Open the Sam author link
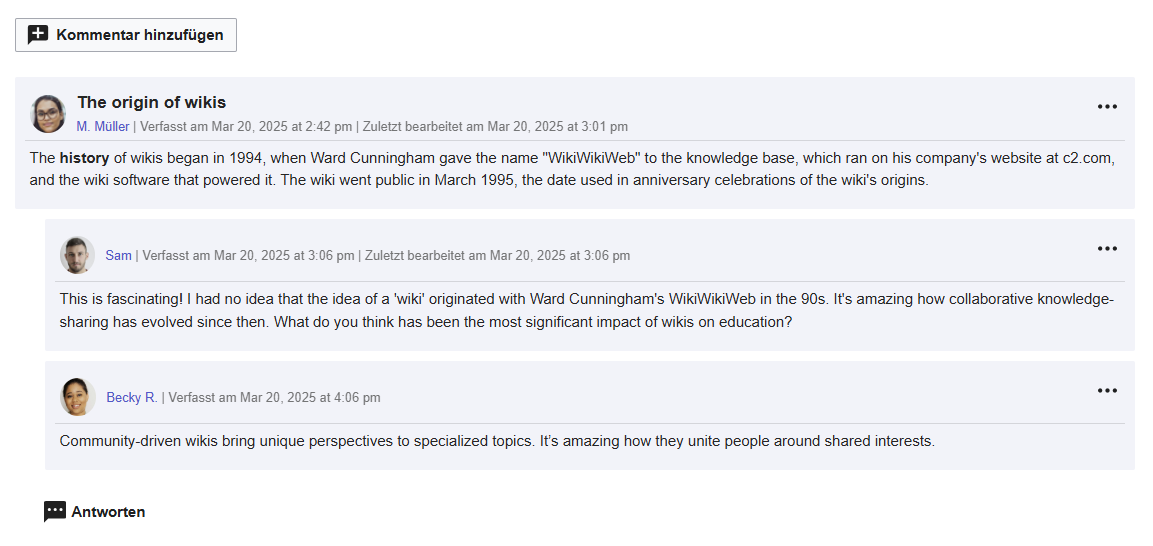Viewport: 1153px width, 546px height. [118, 256]
